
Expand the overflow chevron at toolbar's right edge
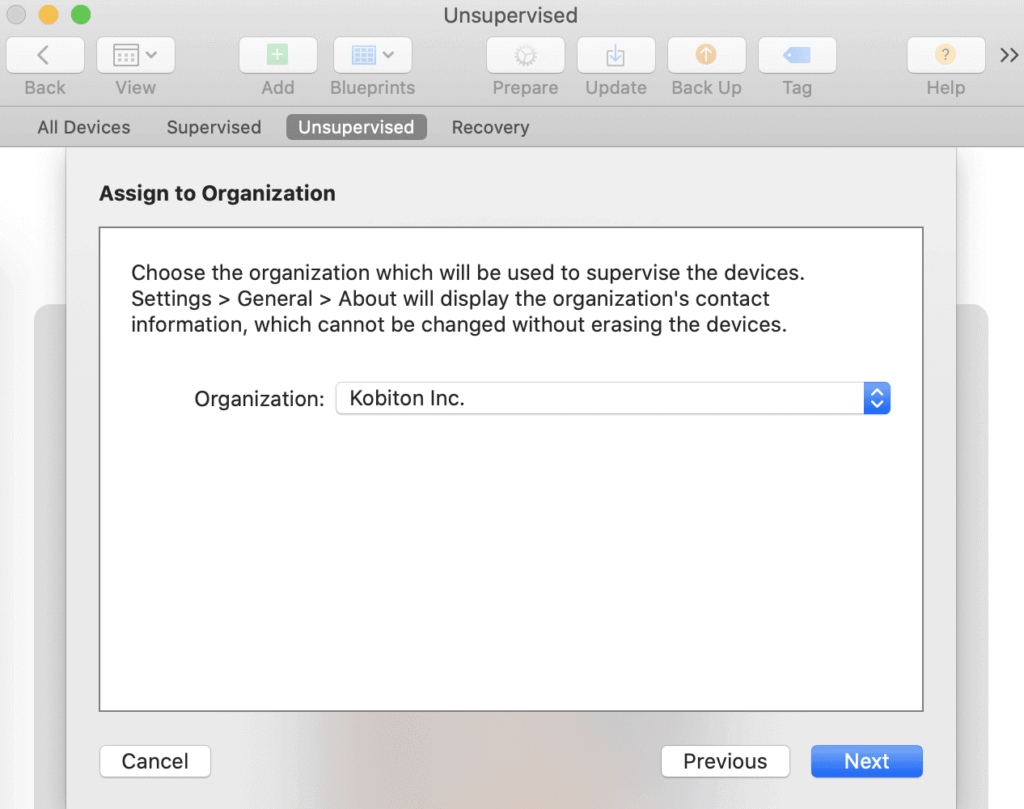tap(1009, 55)
